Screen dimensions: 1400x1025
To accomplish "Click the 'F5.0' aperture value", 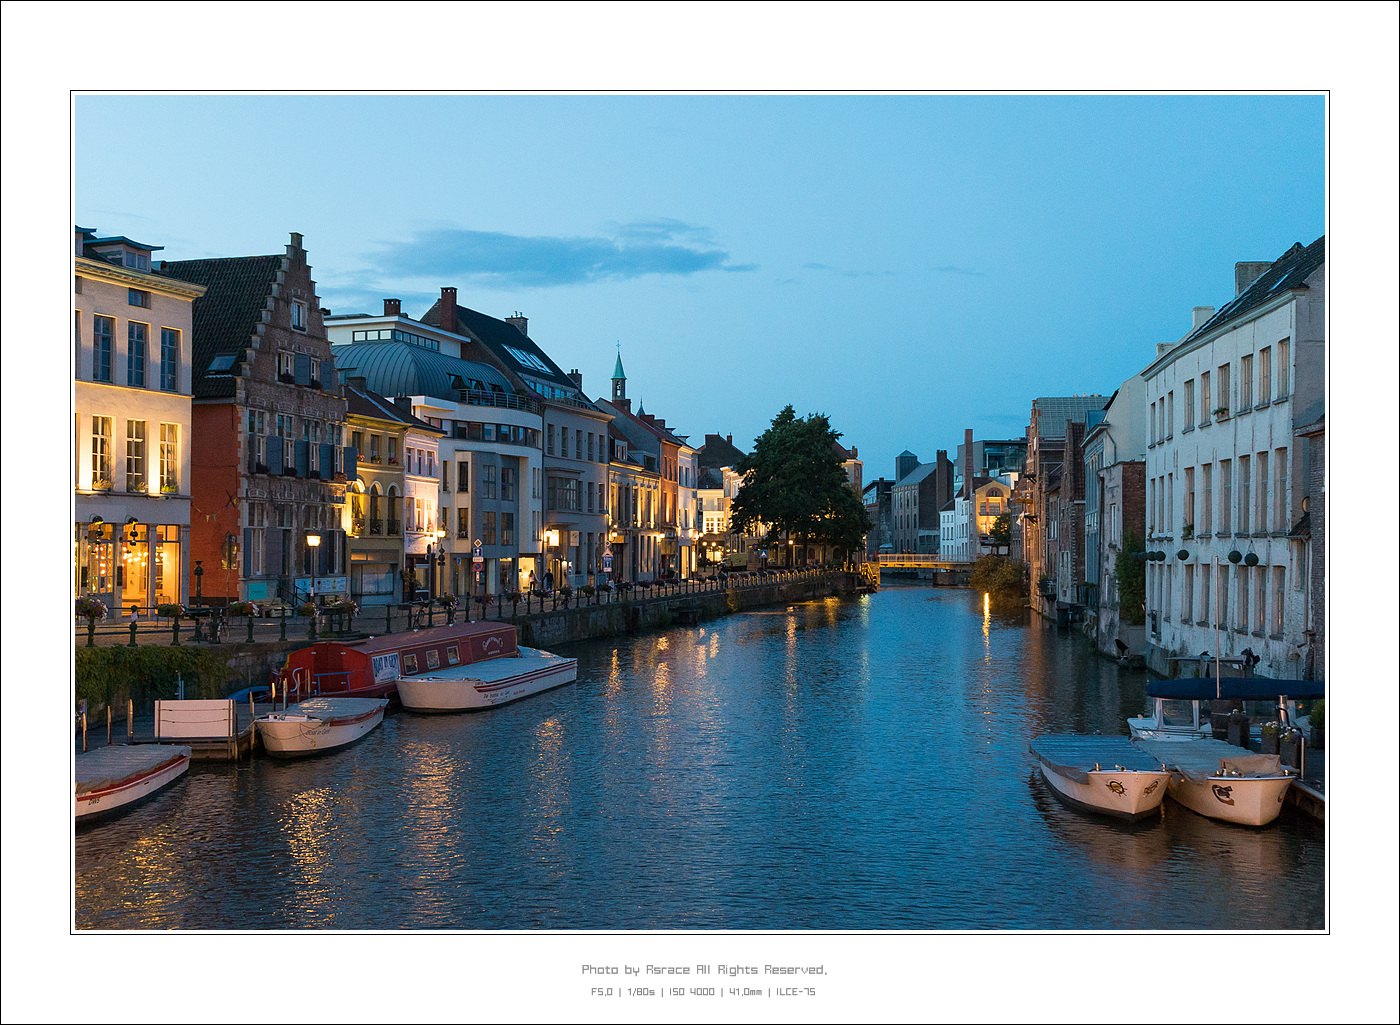I will (601, 992).
